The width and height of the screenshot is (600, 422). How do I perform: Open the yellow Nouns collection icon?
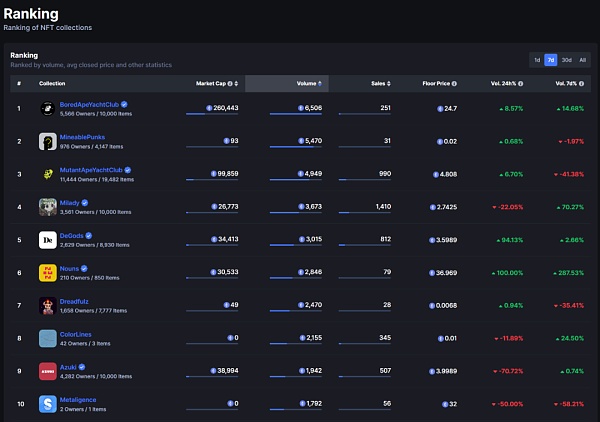(x=47, y=272)
